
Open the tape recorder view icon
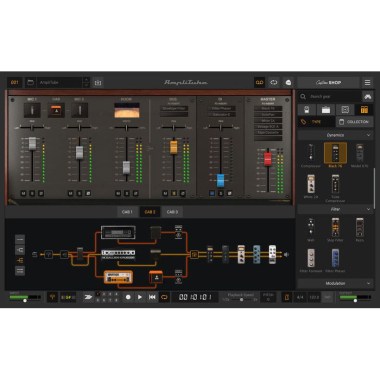click(x=259, y=82)
